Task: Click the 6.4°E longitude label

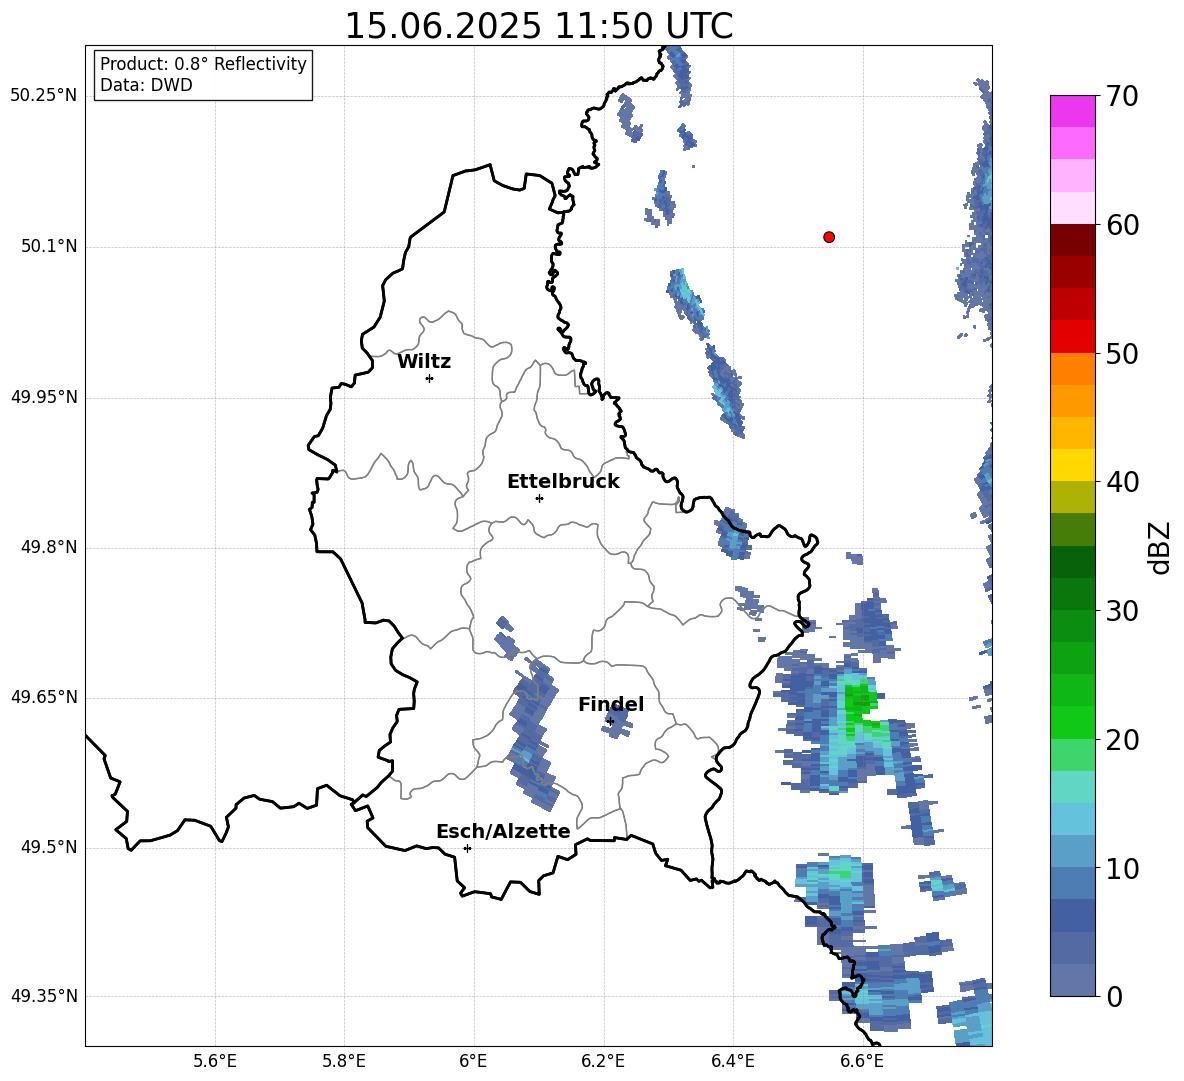Action: (732, 1061)
